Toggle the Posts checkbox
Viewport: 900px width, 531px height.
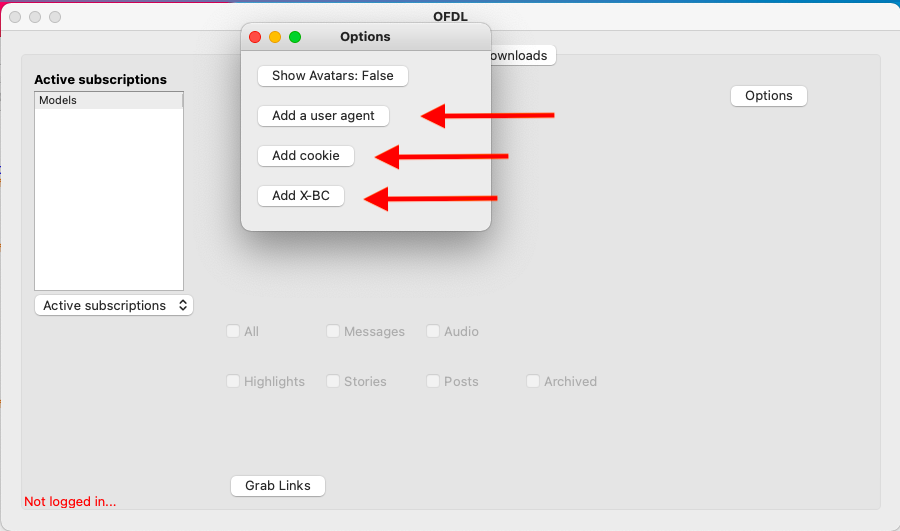[433, 382]
